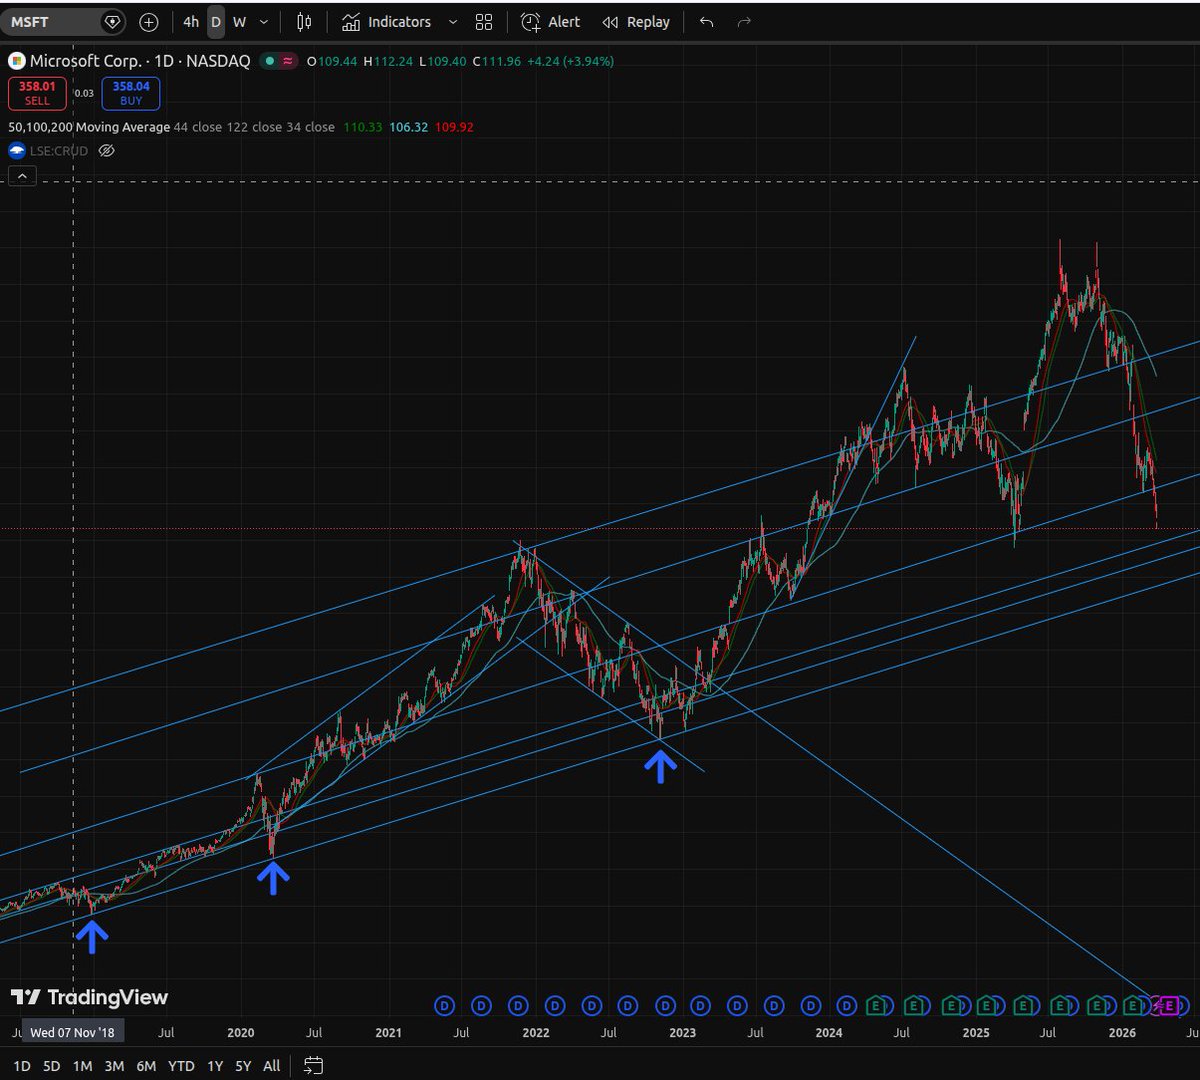Click the +4.24 (+3.94%) change value
This screenshot has height=1080, width=1200.
(x=569, y=61)
